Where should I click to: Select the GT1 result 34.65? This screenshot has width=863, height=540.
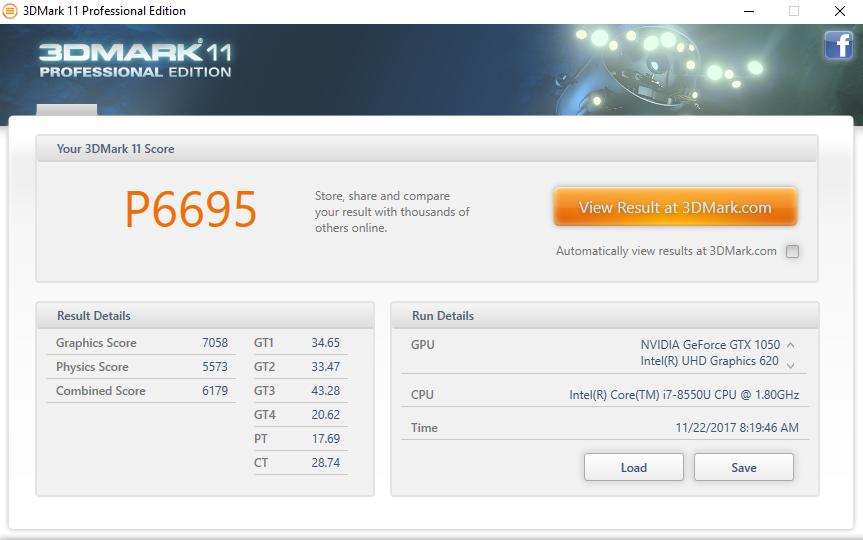click(325, 343)
